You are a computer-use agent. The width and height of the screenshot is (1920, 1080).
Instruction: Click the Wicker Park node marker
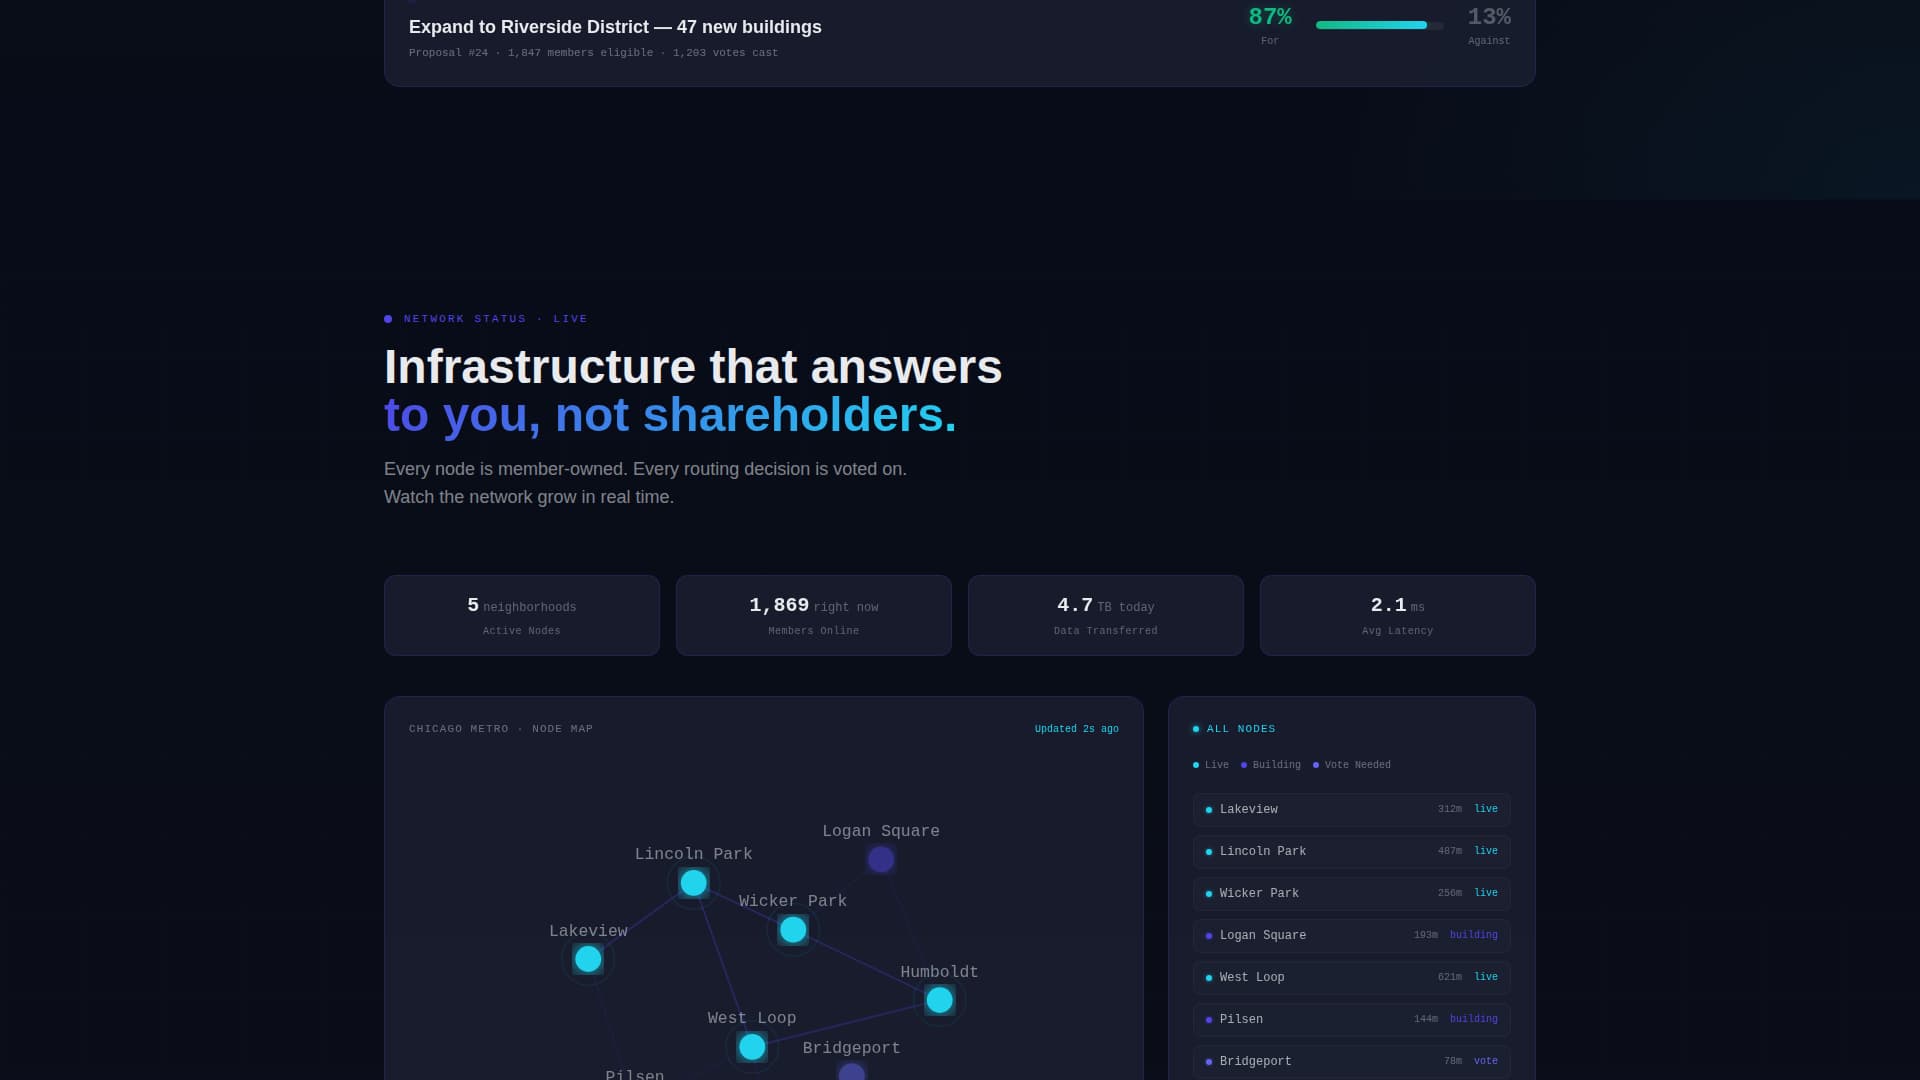point(793,929)
